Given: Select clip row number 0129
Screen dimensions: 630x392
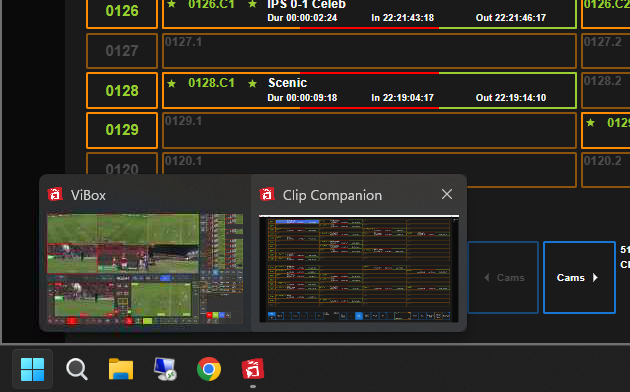Looking at the screenshot, I should coord(122,130).
